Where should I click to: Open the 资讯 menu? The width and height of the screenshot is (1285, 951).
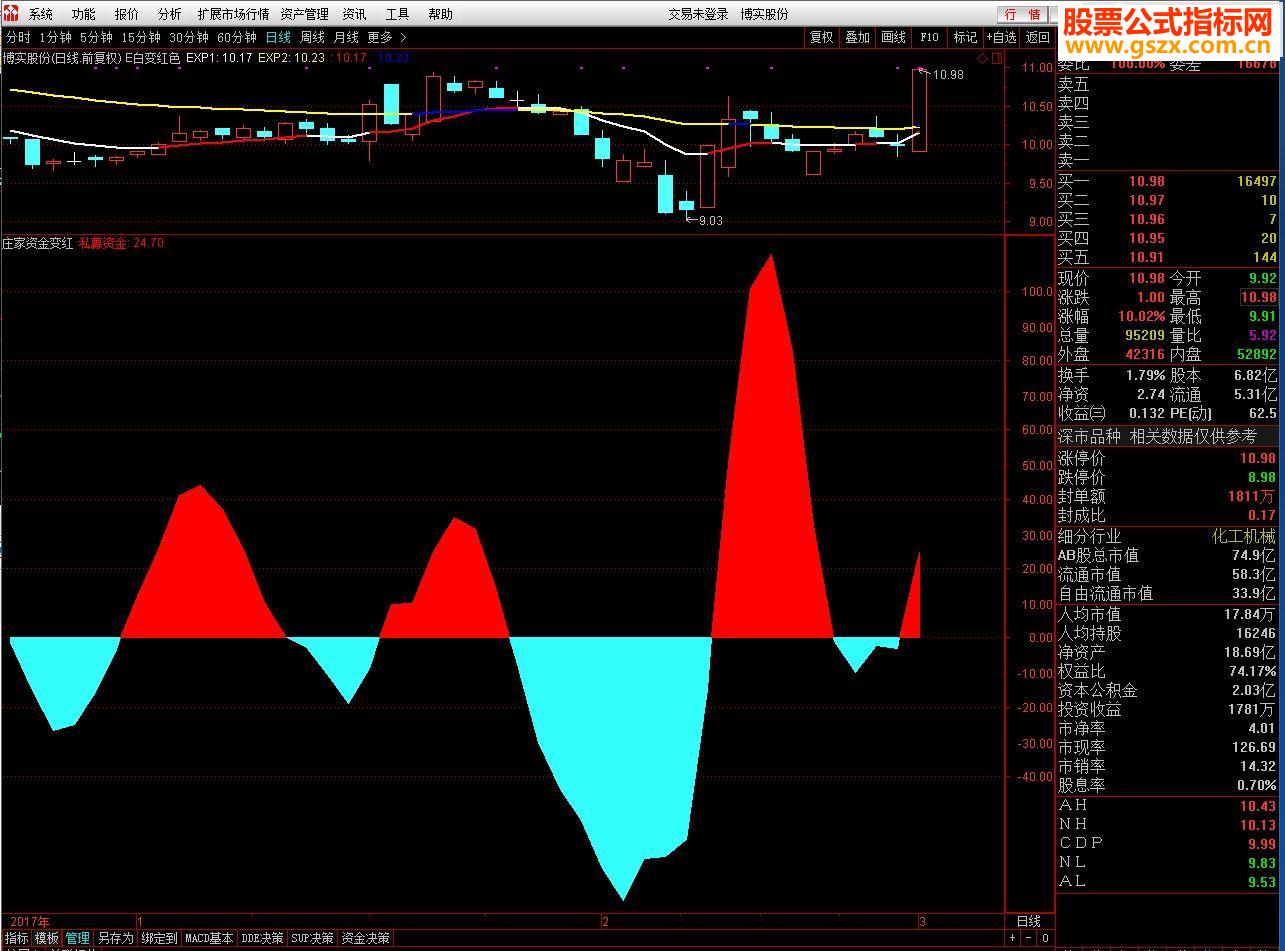pyautogui.click(x=354, y=14)
